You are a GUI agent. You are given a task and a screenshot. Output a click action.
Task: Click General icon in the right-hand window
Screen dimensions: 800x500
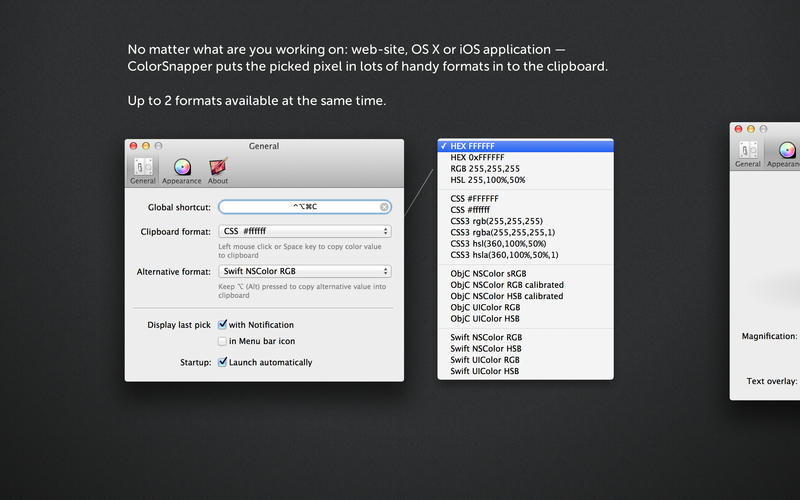(x=748, y=153)
